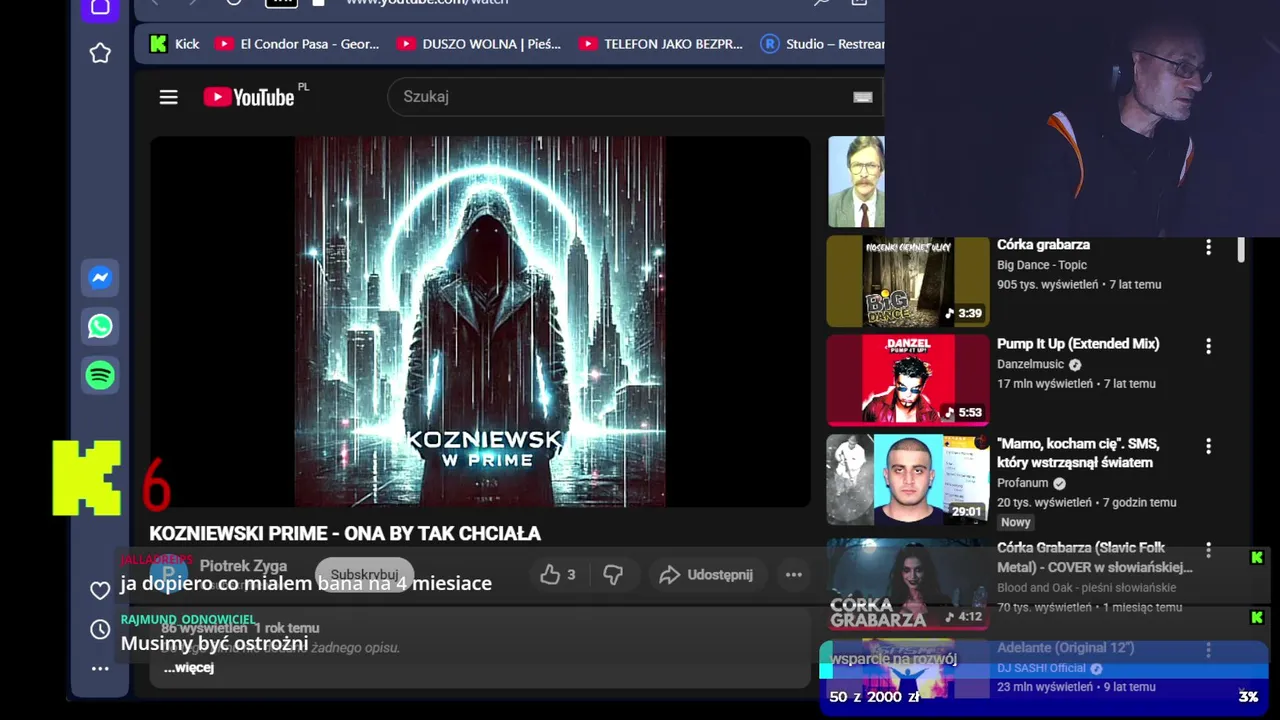Open the sidebar heart icon
This screenshot has height=720, width=1280.
pos(100,590)
